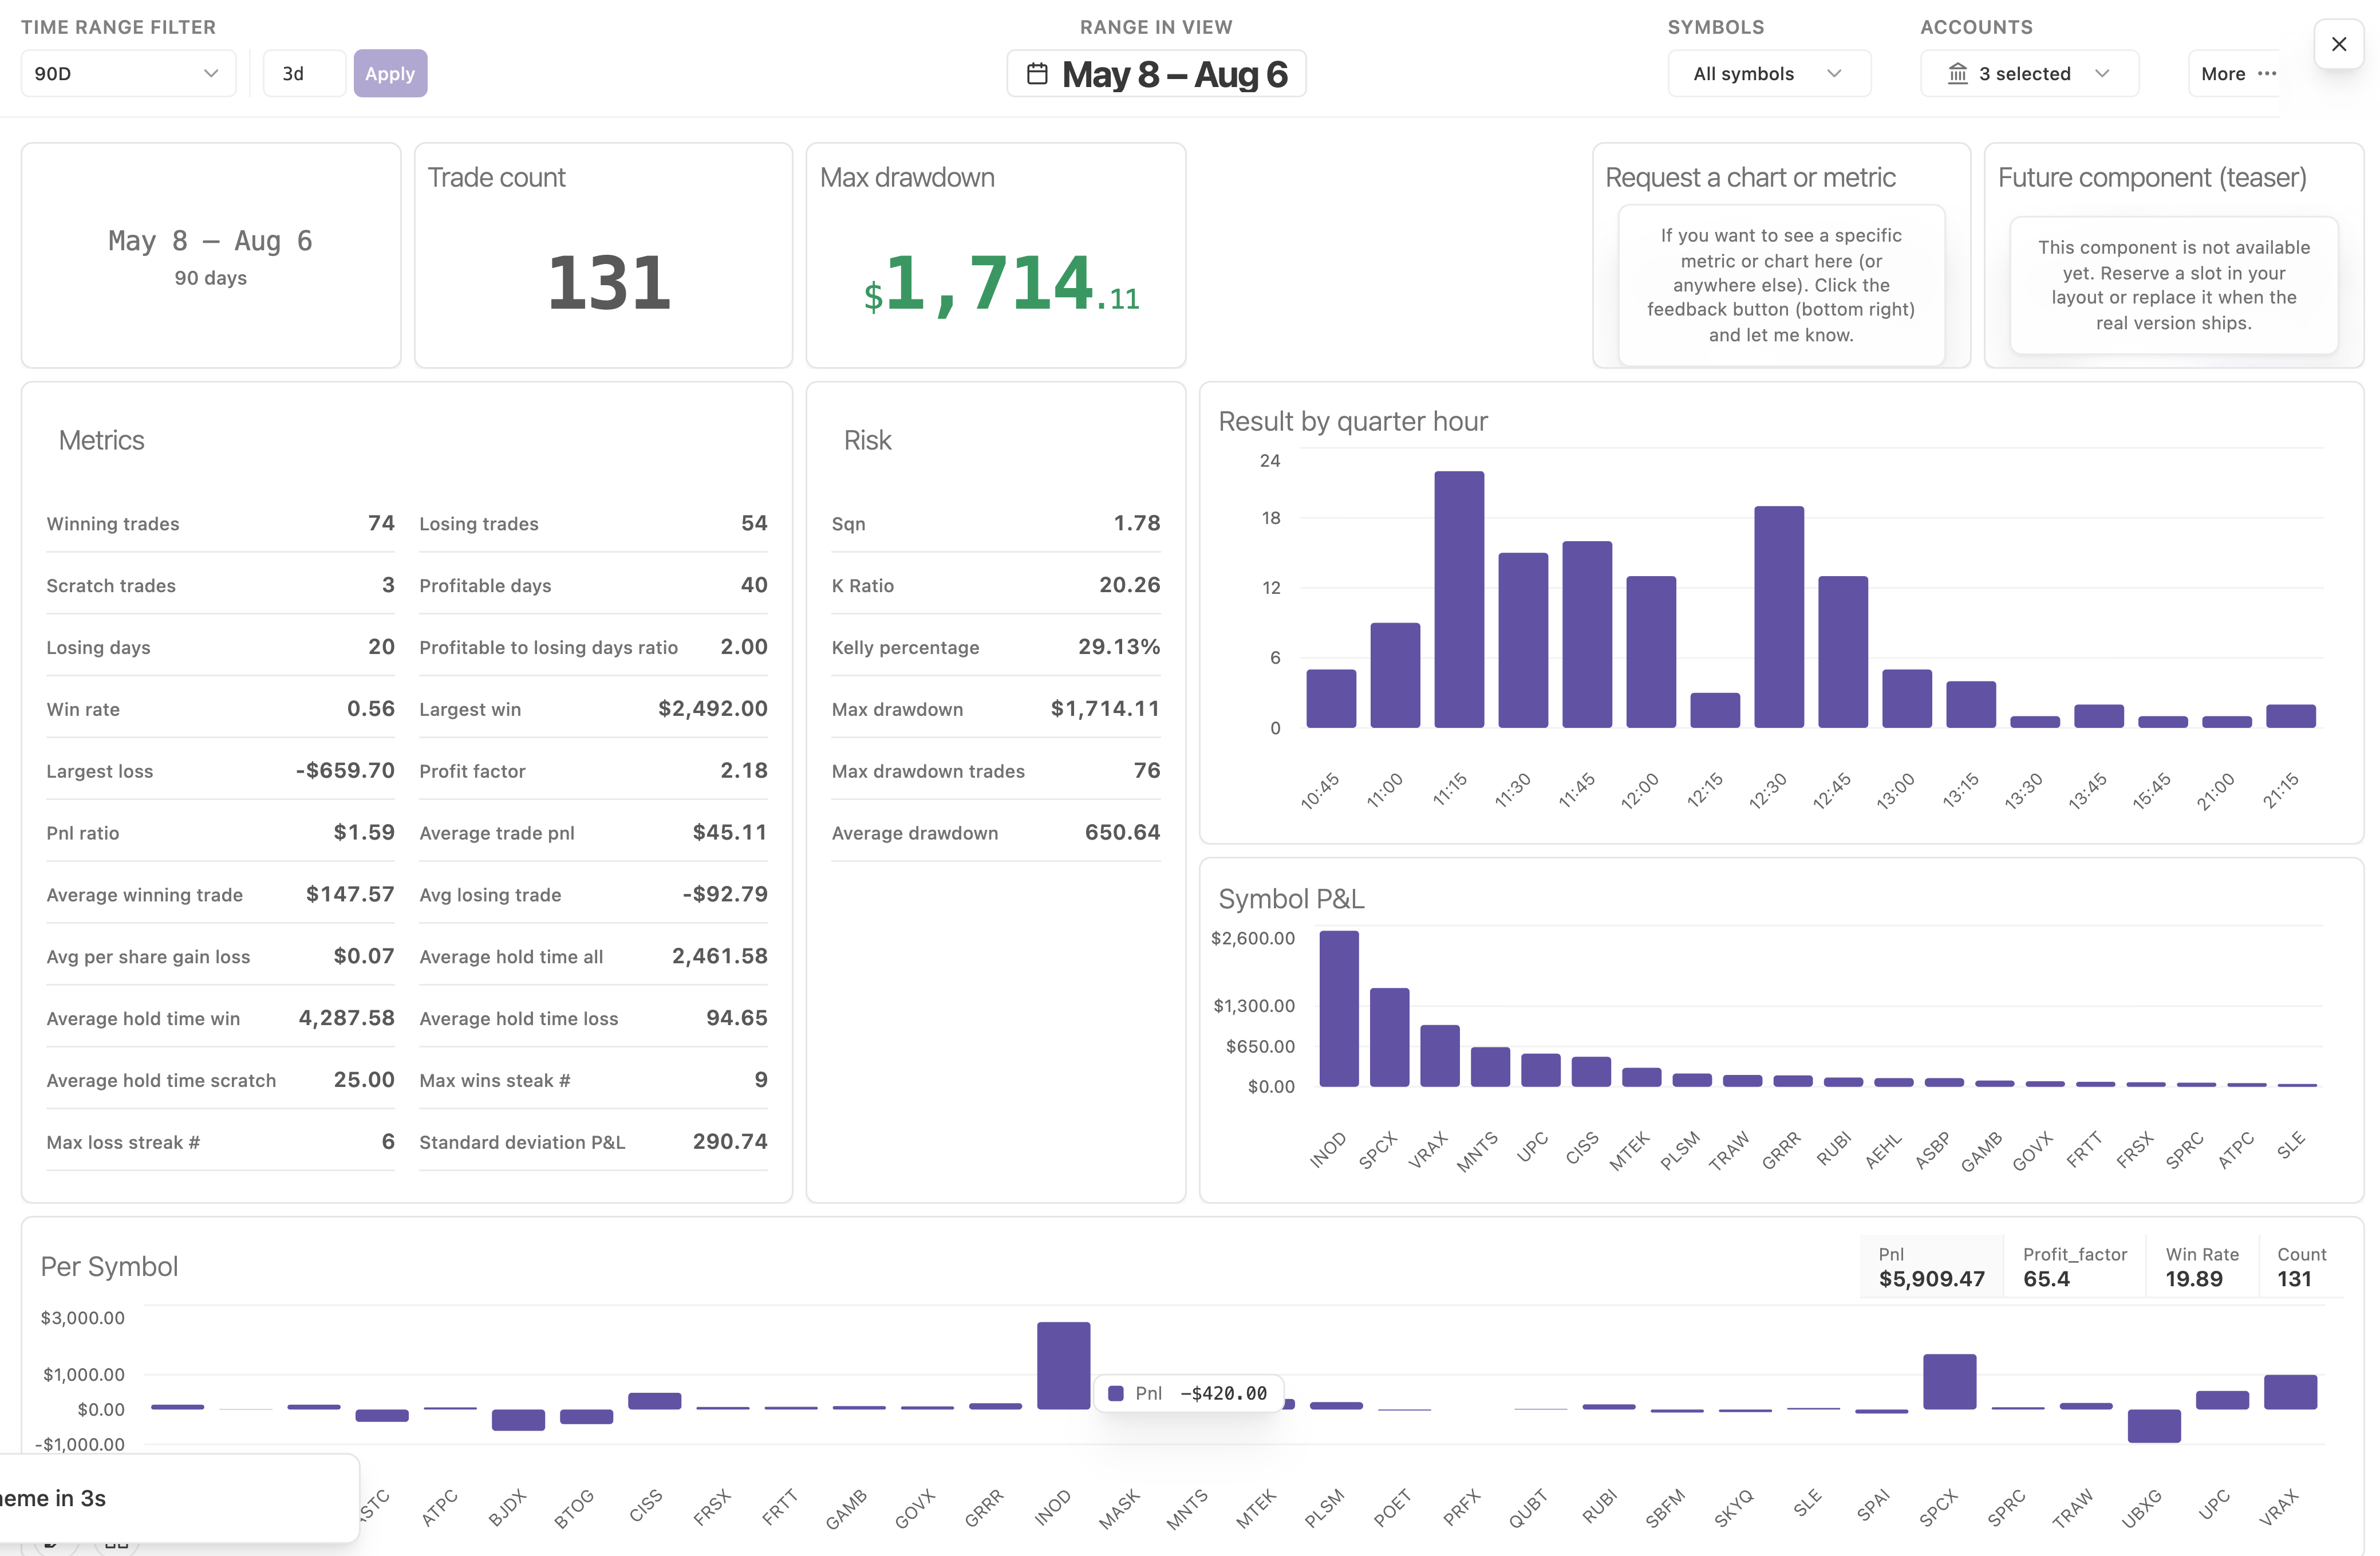Click the Largest loss value -$659.70
This screenshot has height=1556, width=2380.
pyautogui.click(x=345, y=771)
